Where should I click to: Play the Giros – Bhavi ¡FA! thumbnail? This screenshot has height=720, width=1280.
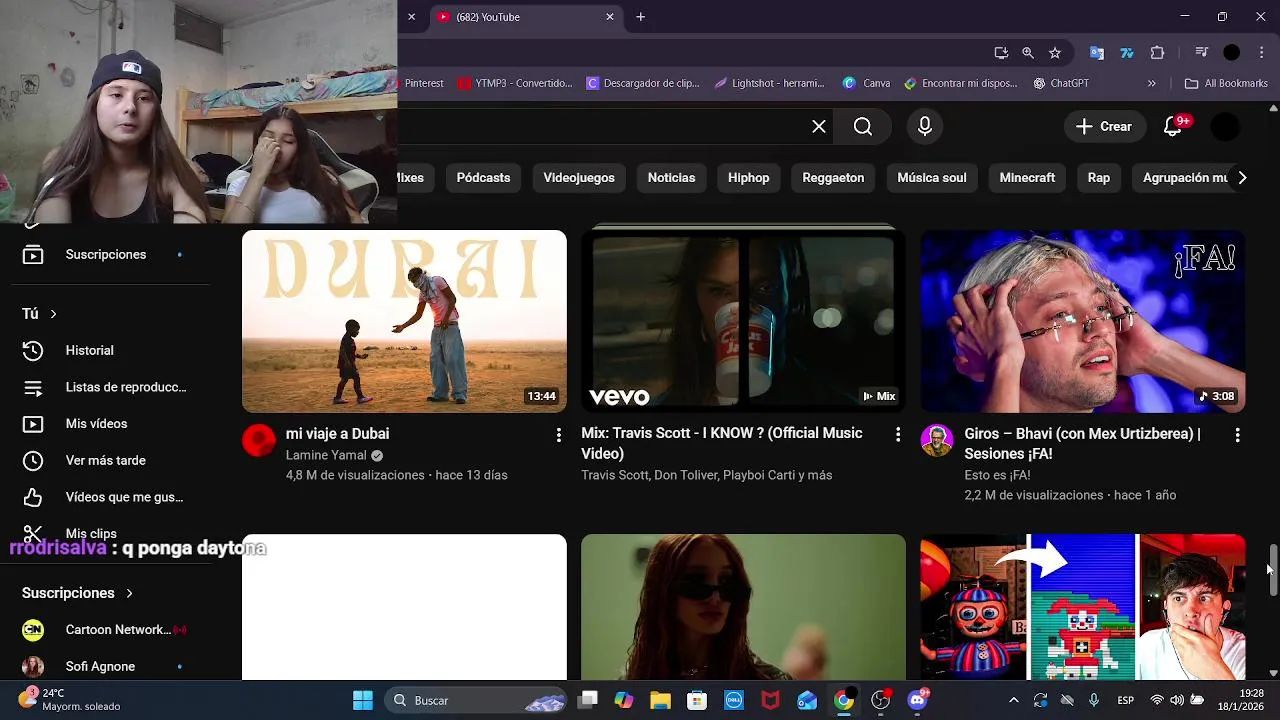point(1083,321)
